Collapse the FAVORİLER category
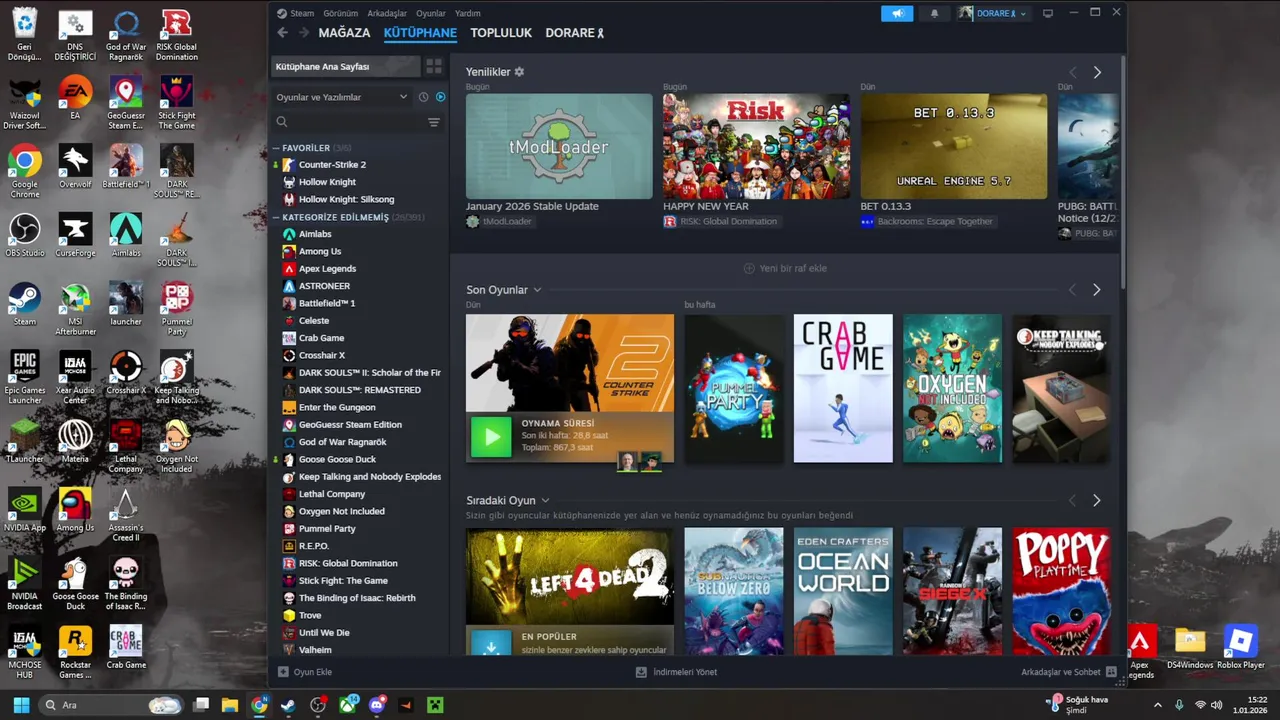The width and height of the screenshot is (1280, 720). tap(276, 148)
